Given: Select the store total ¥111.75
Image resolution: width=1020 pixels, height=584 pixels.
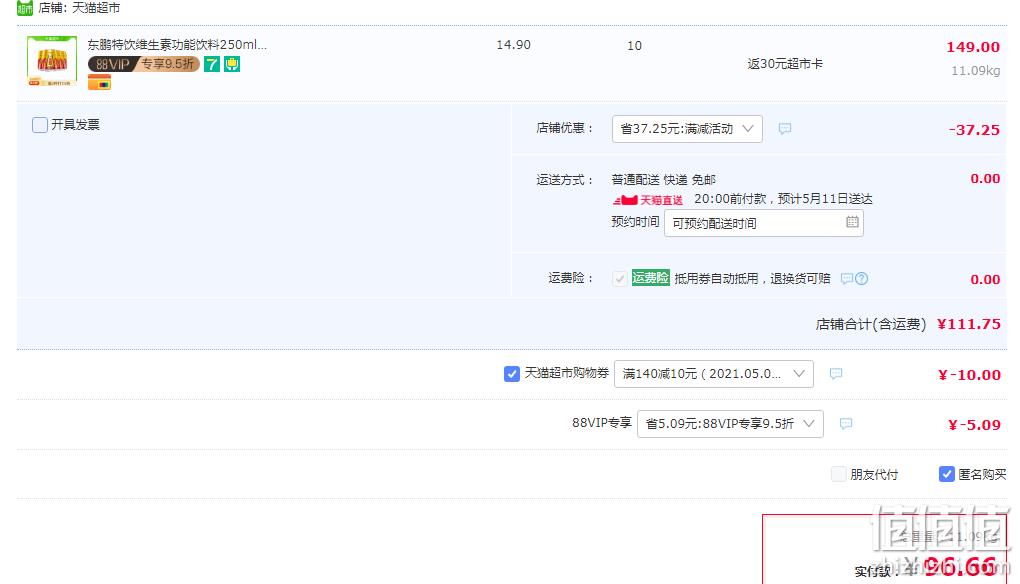Looking at the screenshot, I should [x=969, y=324].
